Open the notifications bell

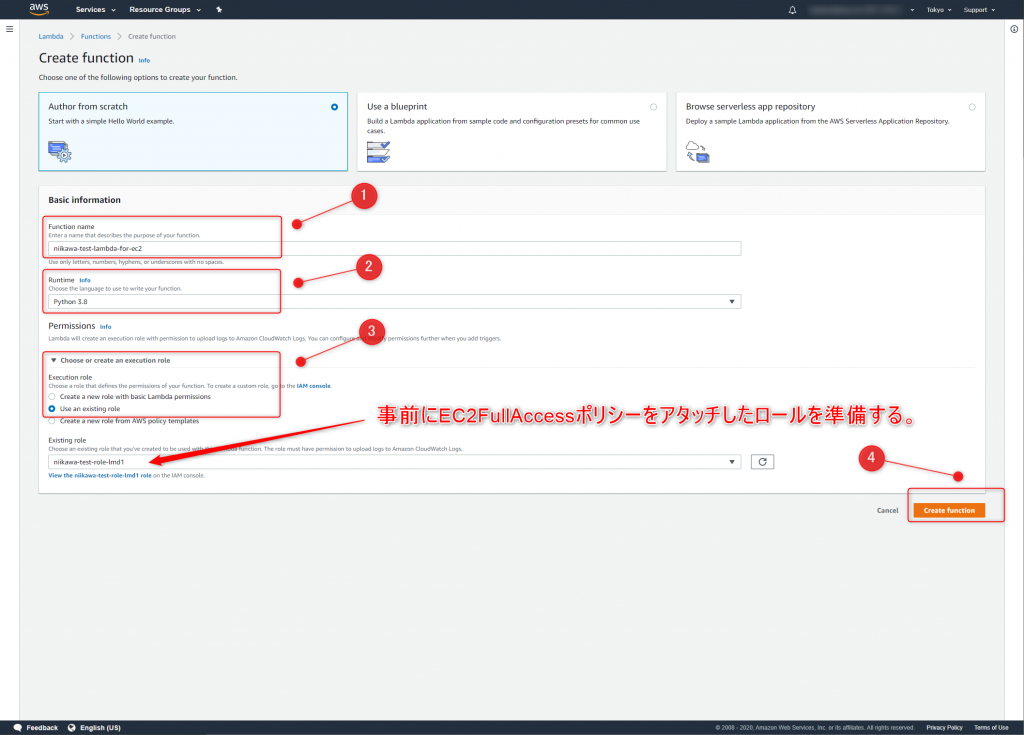click(792, 10)
